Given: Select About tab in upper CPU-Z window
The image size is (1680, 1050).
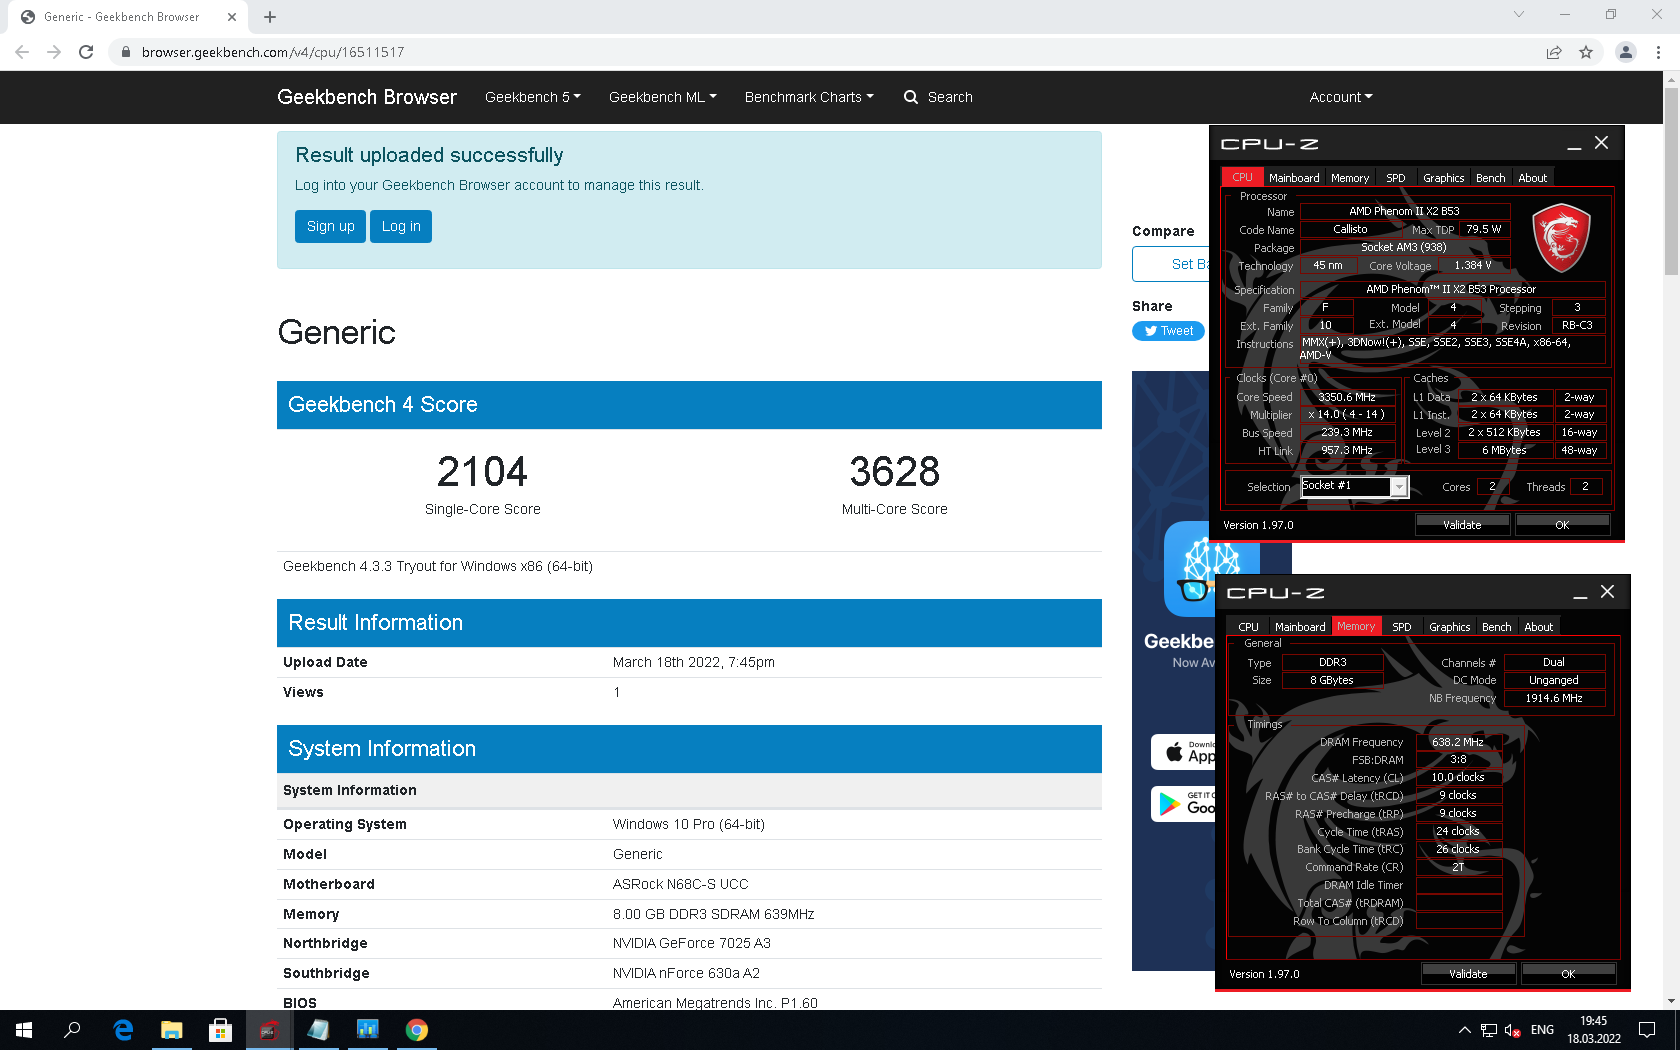Looking at the screenshot, I should tap(1533, 178).
